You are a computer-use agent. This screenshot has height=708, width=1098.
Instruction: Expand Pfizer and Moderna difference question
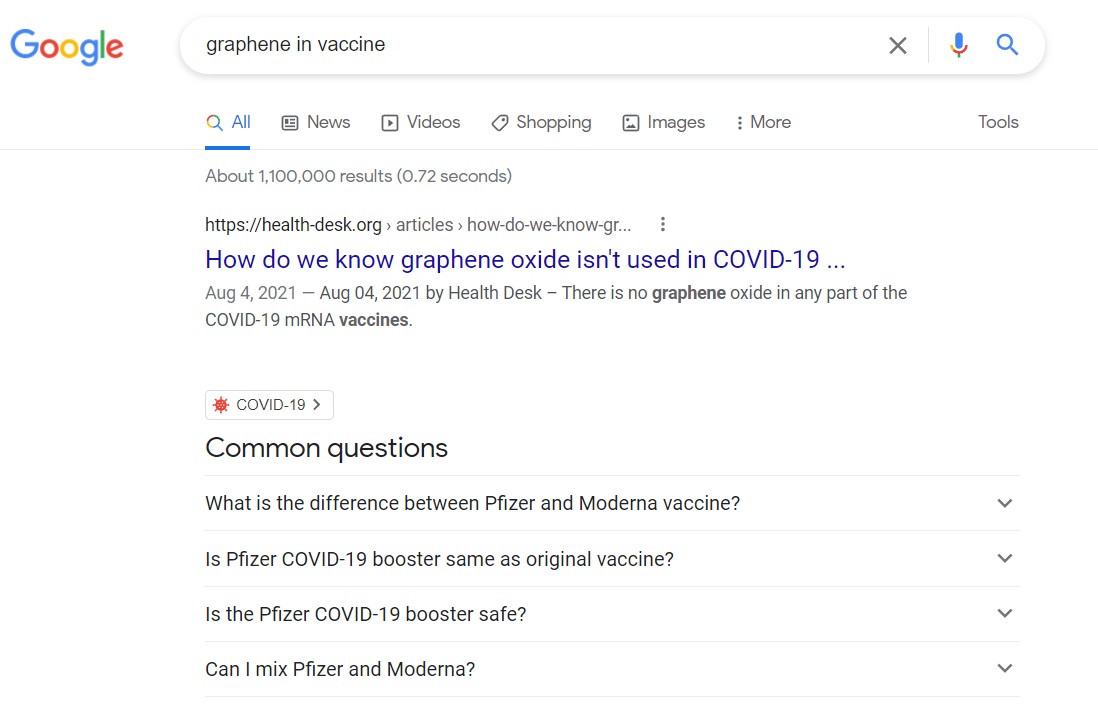click(x=1005, y=503)
